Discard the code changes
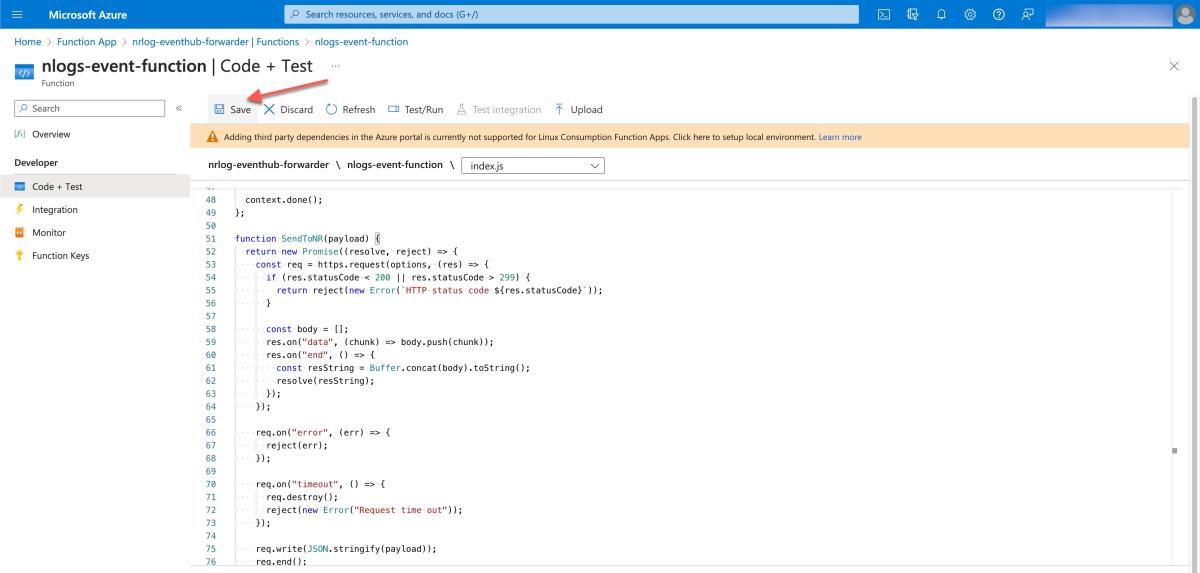 click(x=288, y=110)
